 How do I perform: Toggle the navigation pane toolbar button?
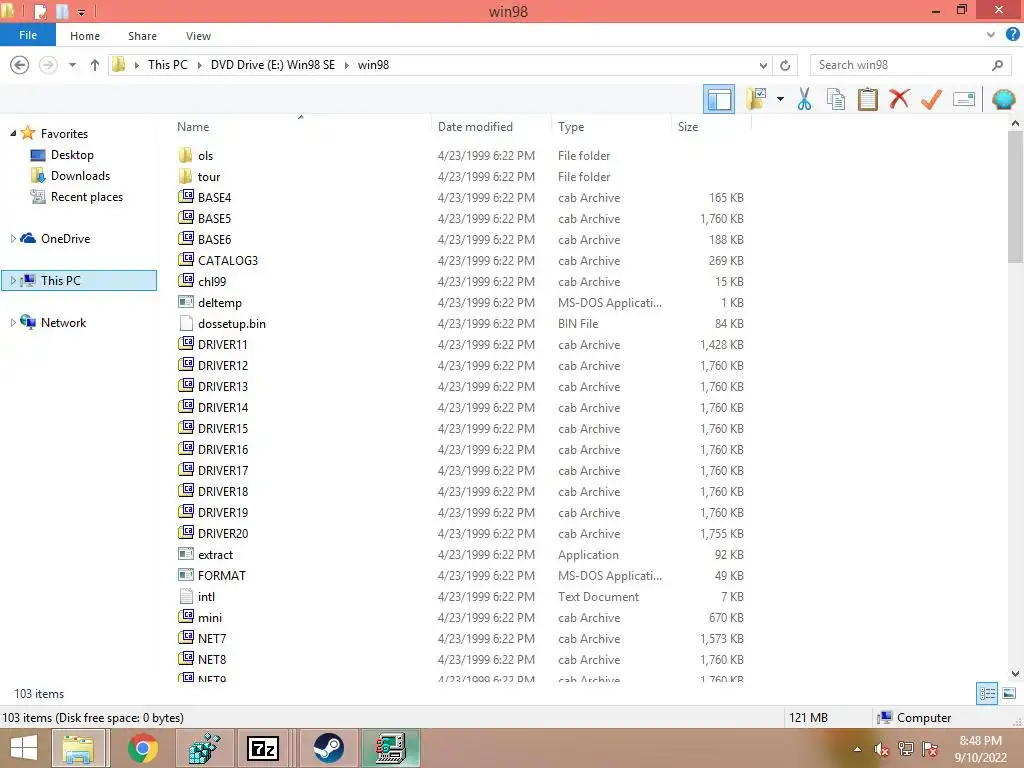(718, 99)
